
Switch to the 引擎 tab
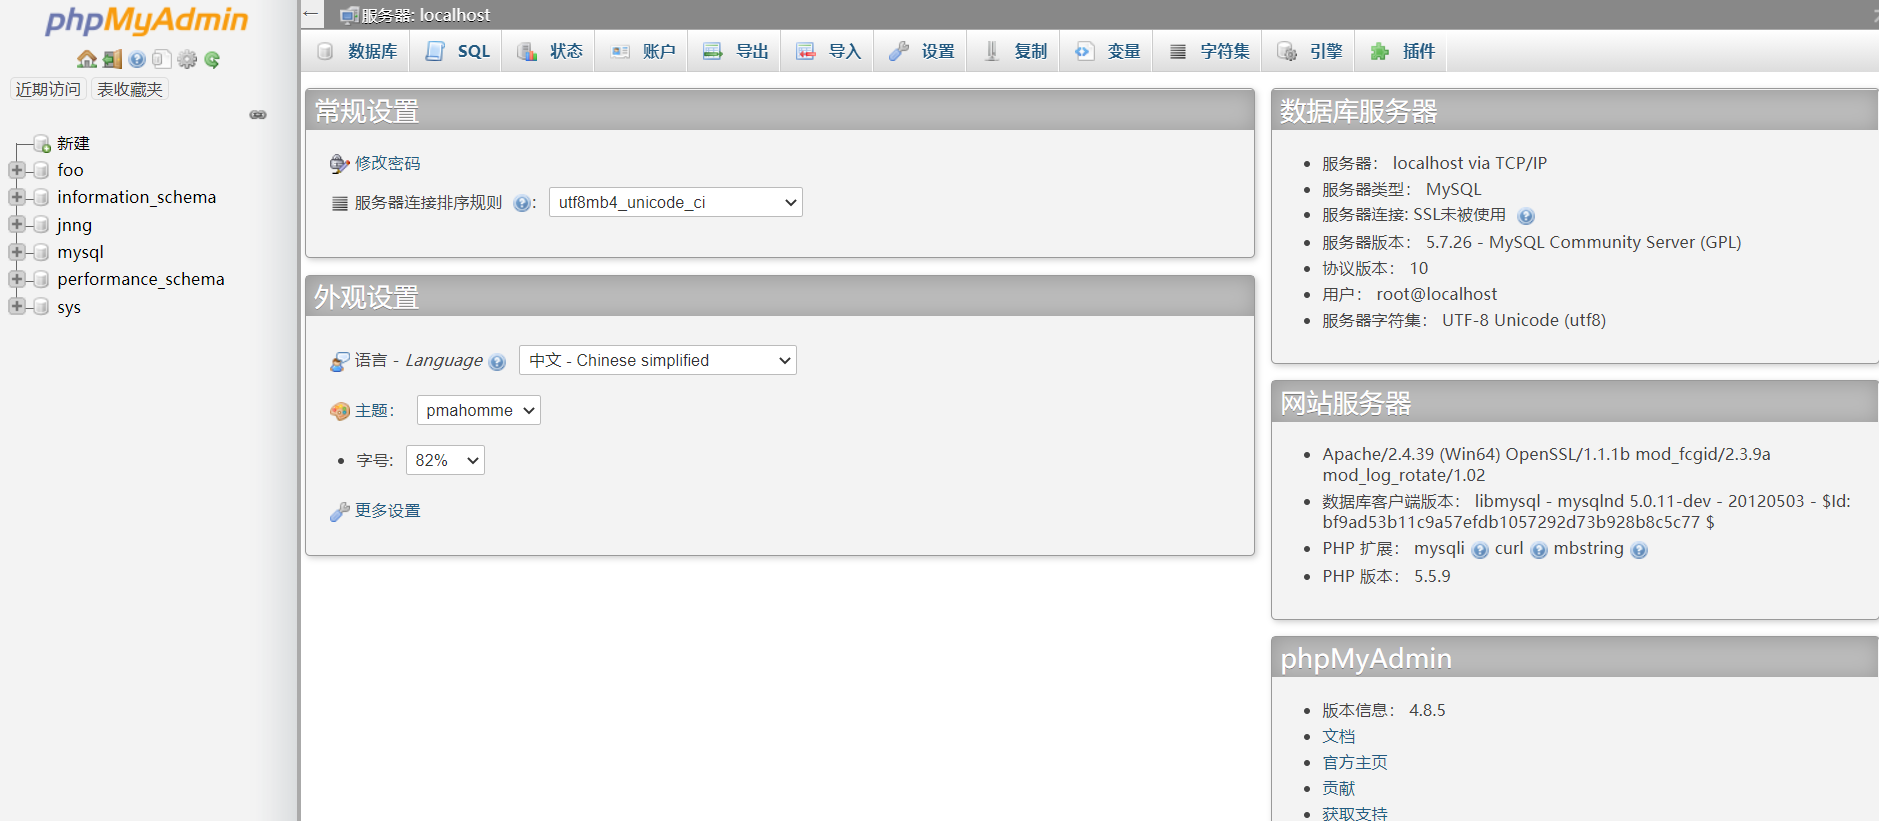[x=1309, y=51]
